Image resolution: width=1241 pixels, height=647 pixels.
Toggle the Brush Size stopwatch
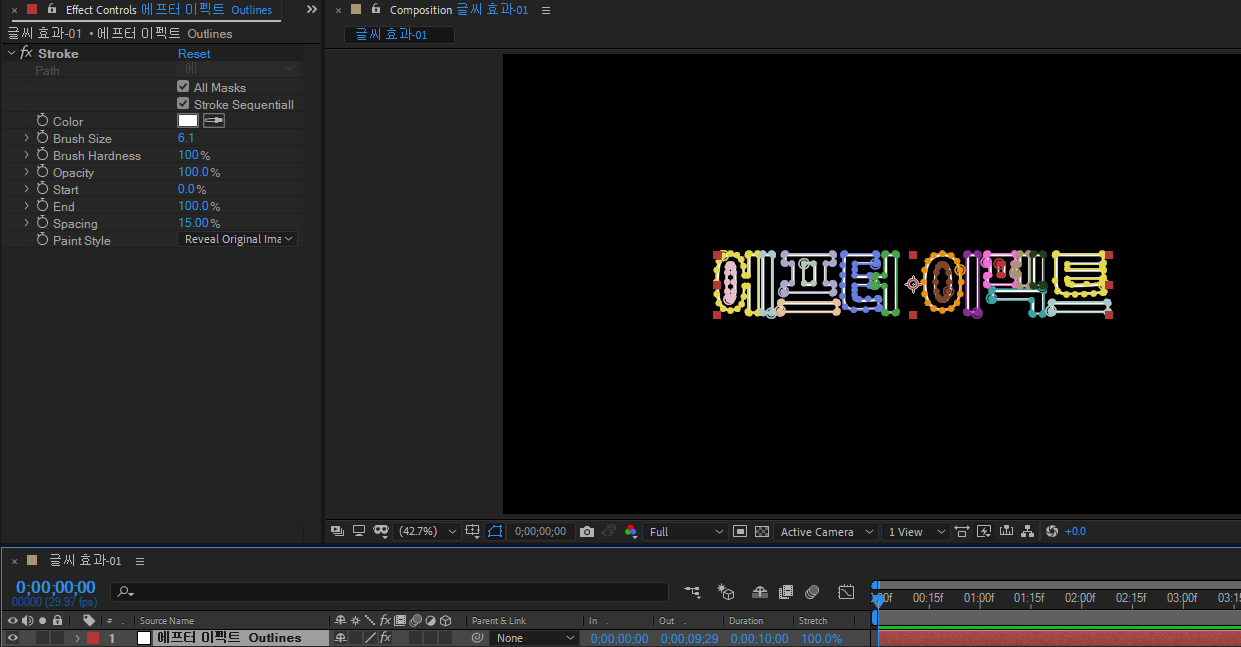point(42,138)
